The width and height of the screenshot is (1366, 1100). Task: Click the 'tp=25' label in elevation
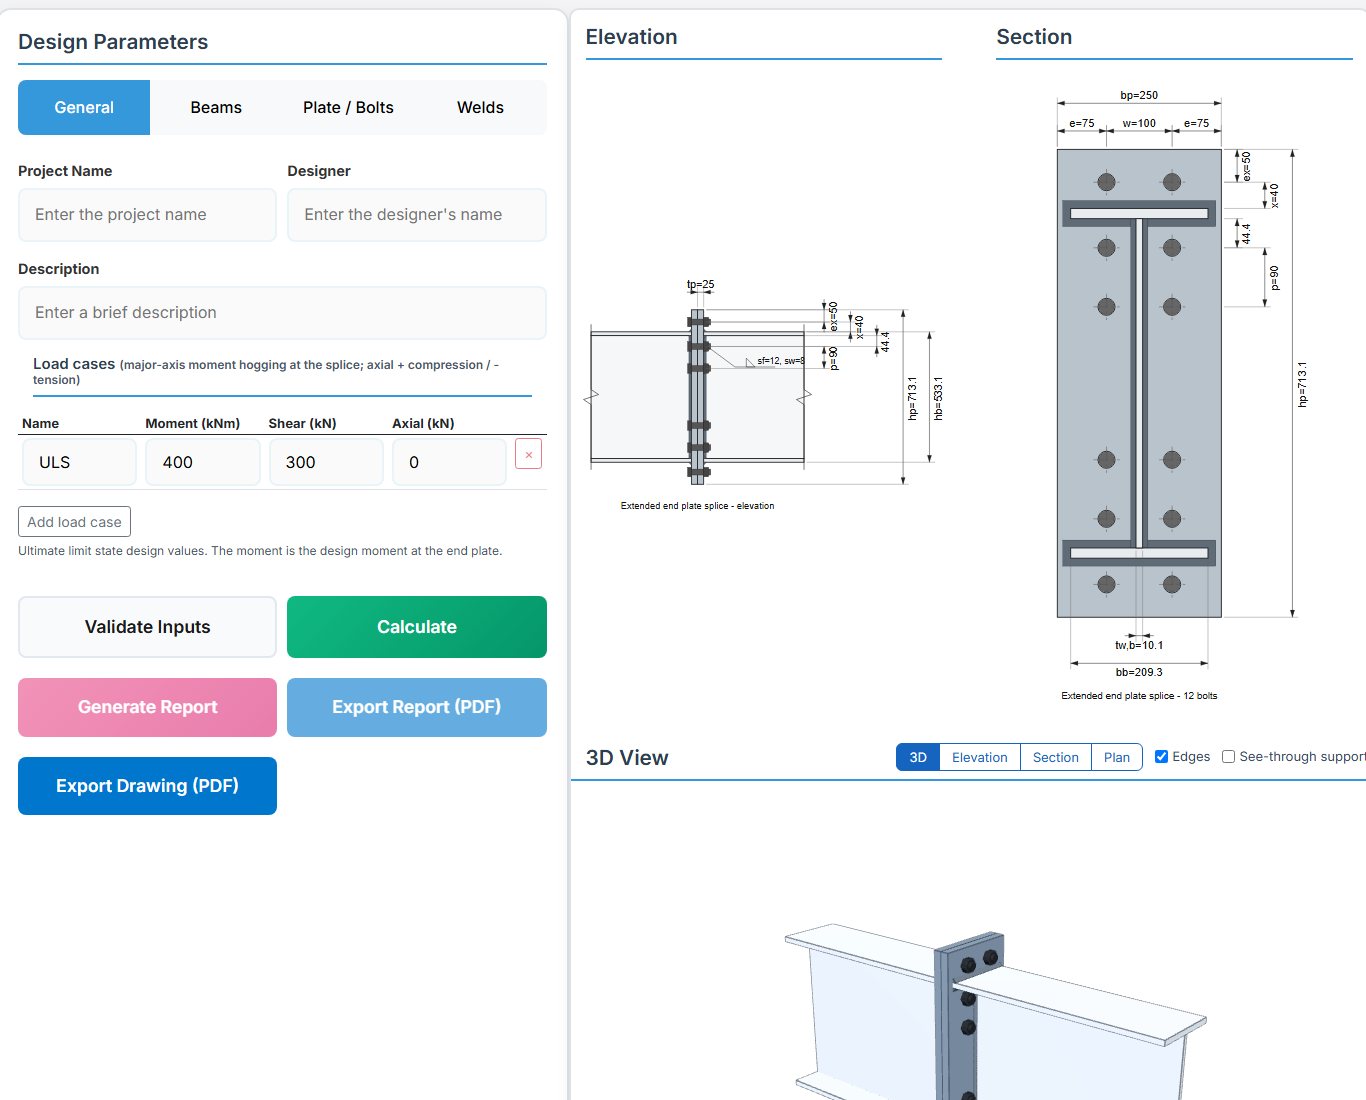tap(700, 285)
